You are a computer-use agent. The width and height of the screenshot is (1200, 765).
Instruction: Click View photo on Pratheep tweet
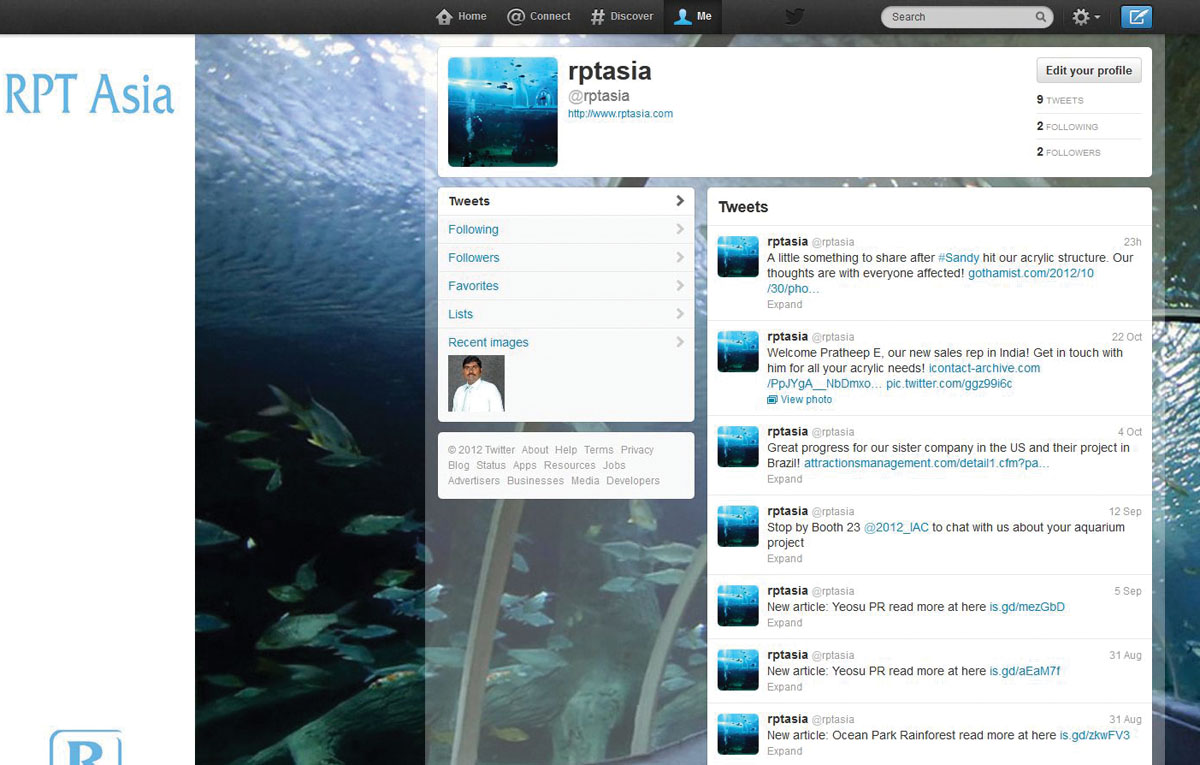tap(806, 400)
